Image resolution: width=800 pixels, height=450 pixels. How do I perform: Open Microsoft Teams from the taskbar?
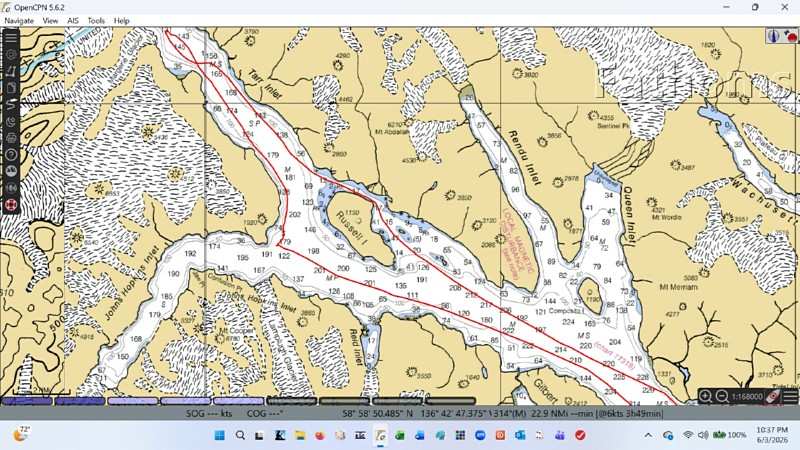(x=560, y=435)
